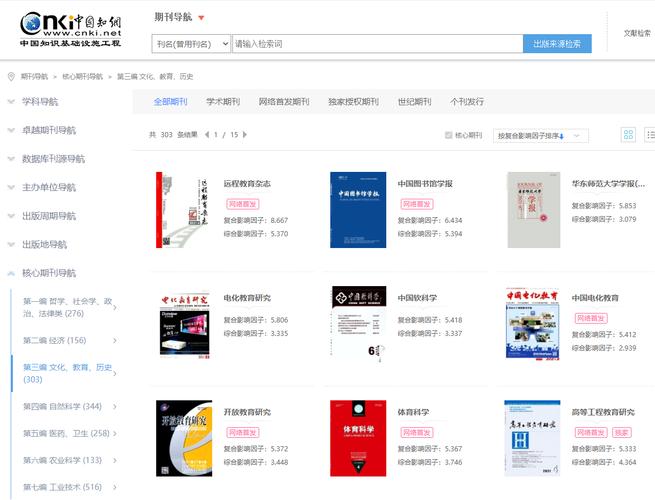655x500 pixels.
Task: Toggle the 核心期刊 checkbox
Action: [449, 135]
